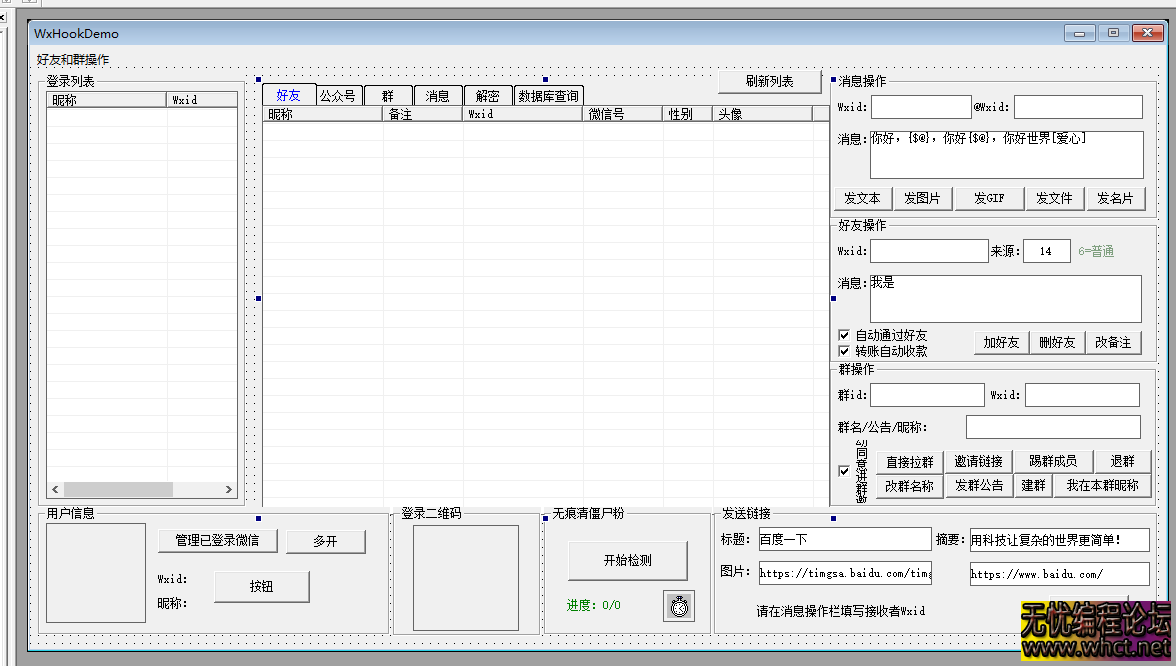Viewport: 1176px width, 666px height.
Task: Switch to the 公众号 tab
Action: coord(338,95)
